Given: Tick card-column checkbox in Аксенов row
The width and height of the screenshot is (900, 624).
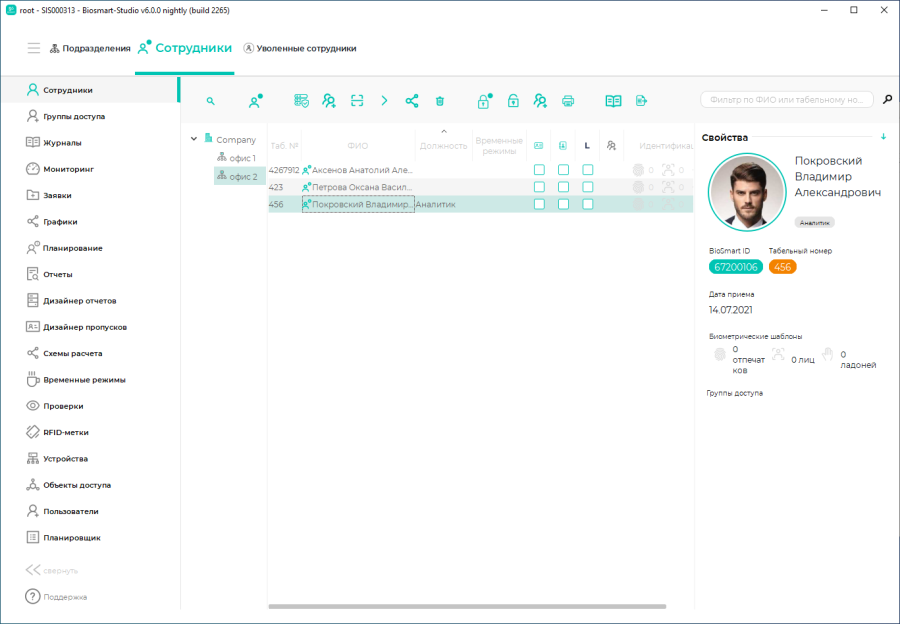Looking at the screenshot, I should point(539,170).
